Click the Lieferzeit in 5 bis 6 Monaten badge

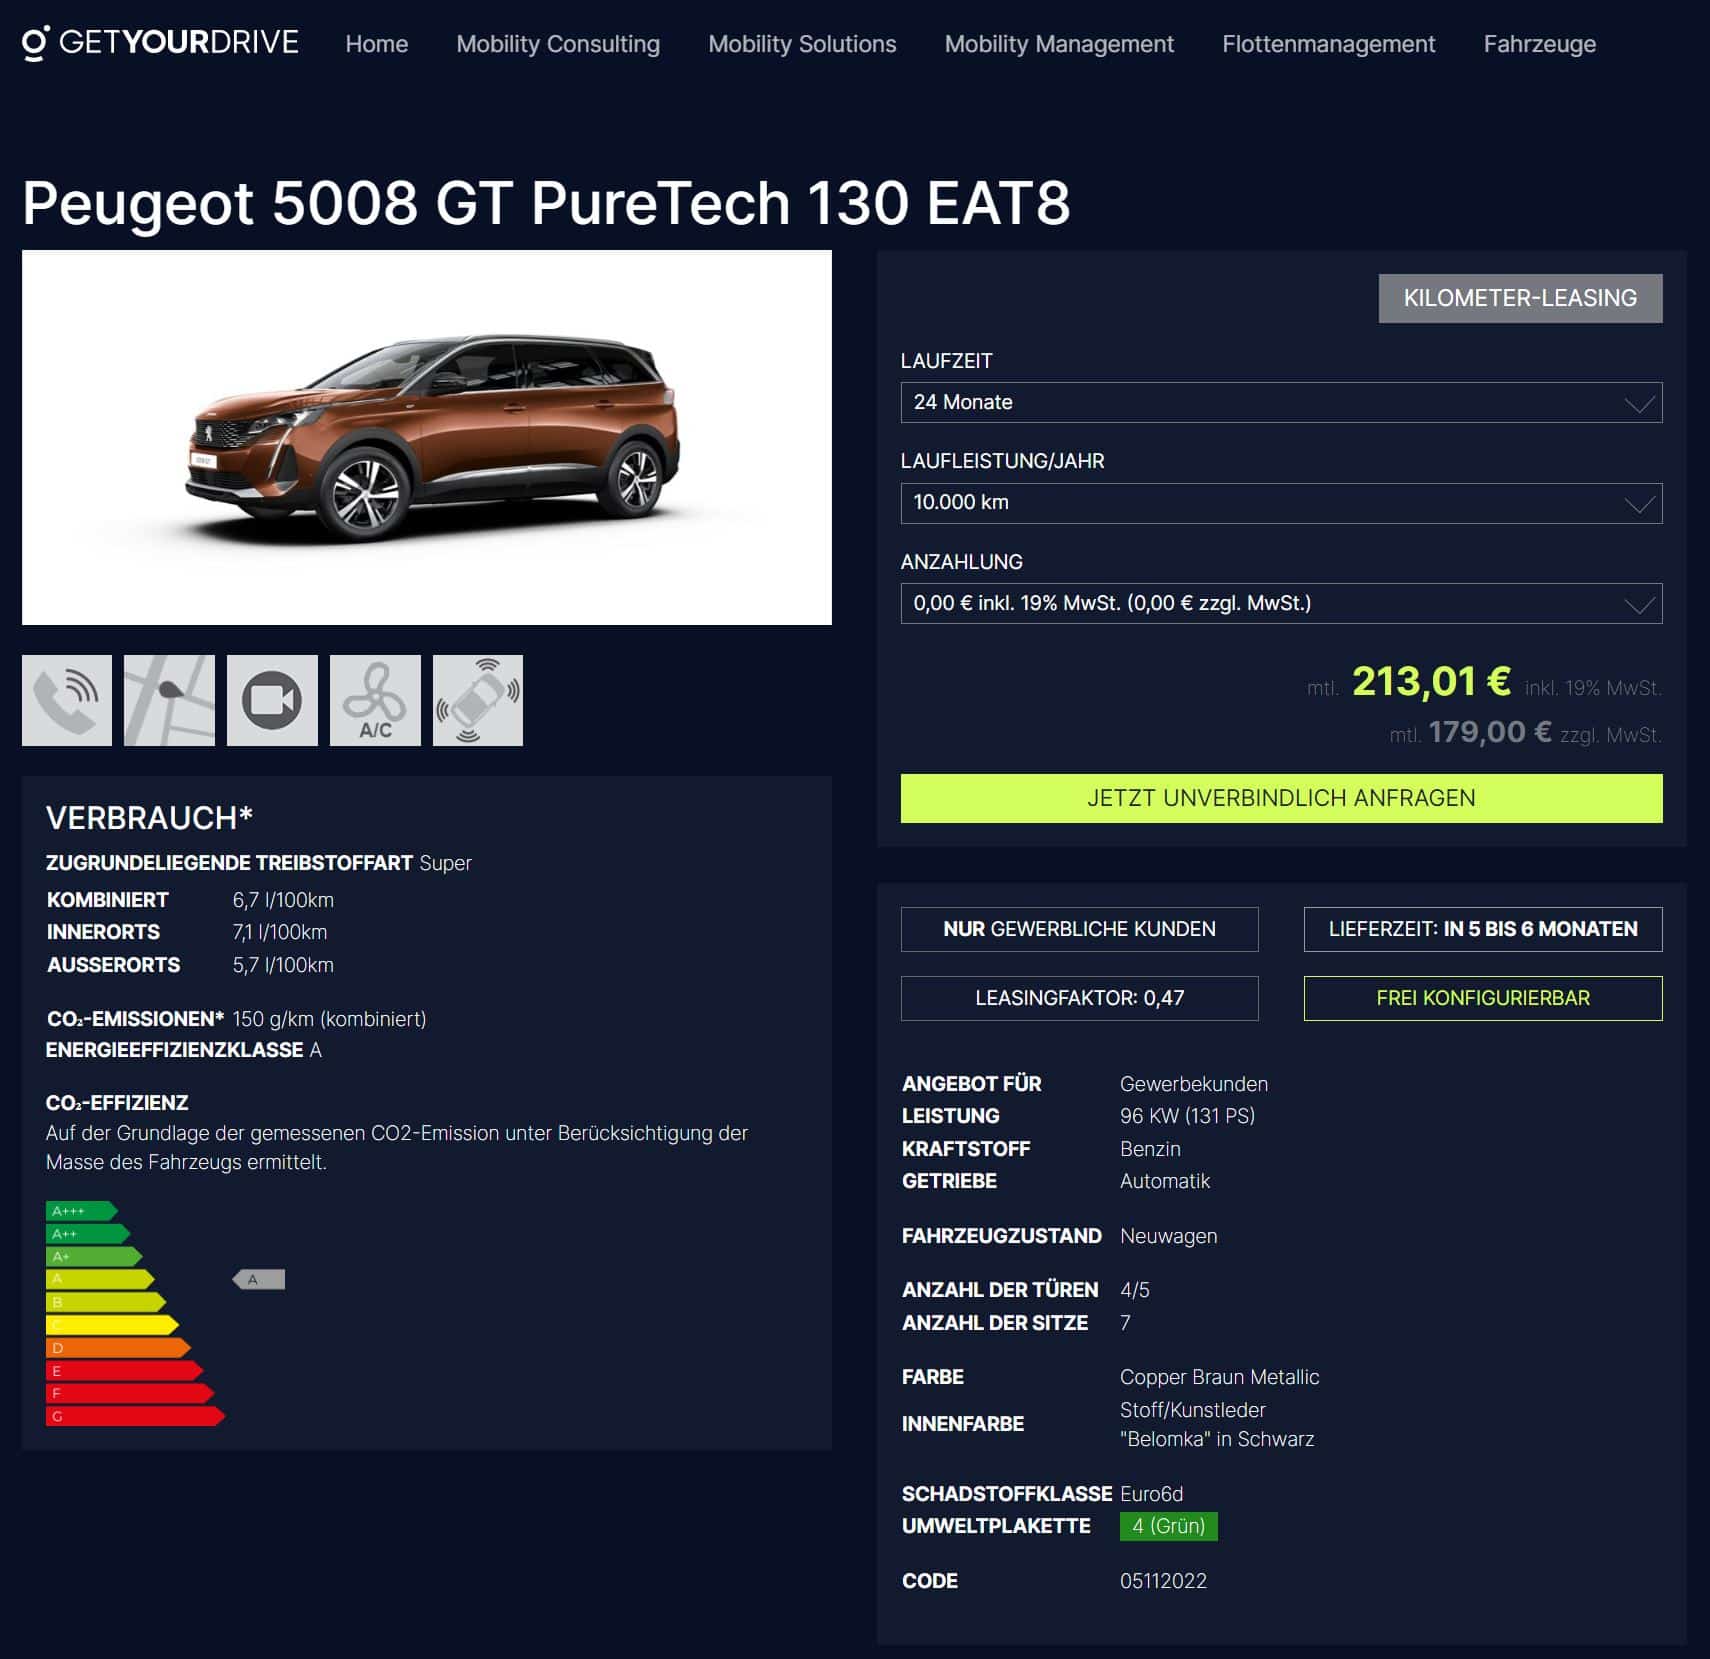1483,929
